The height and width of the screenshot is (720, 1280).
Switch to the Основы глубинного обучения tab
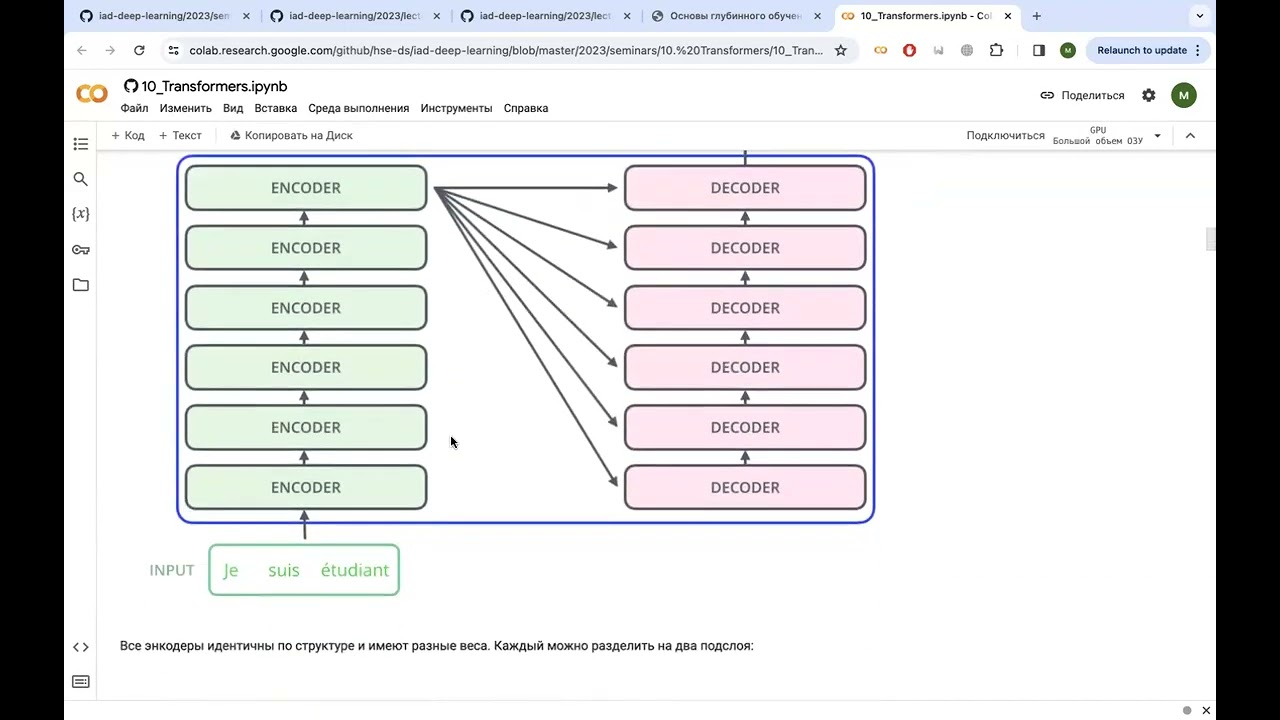pos(735,16)
